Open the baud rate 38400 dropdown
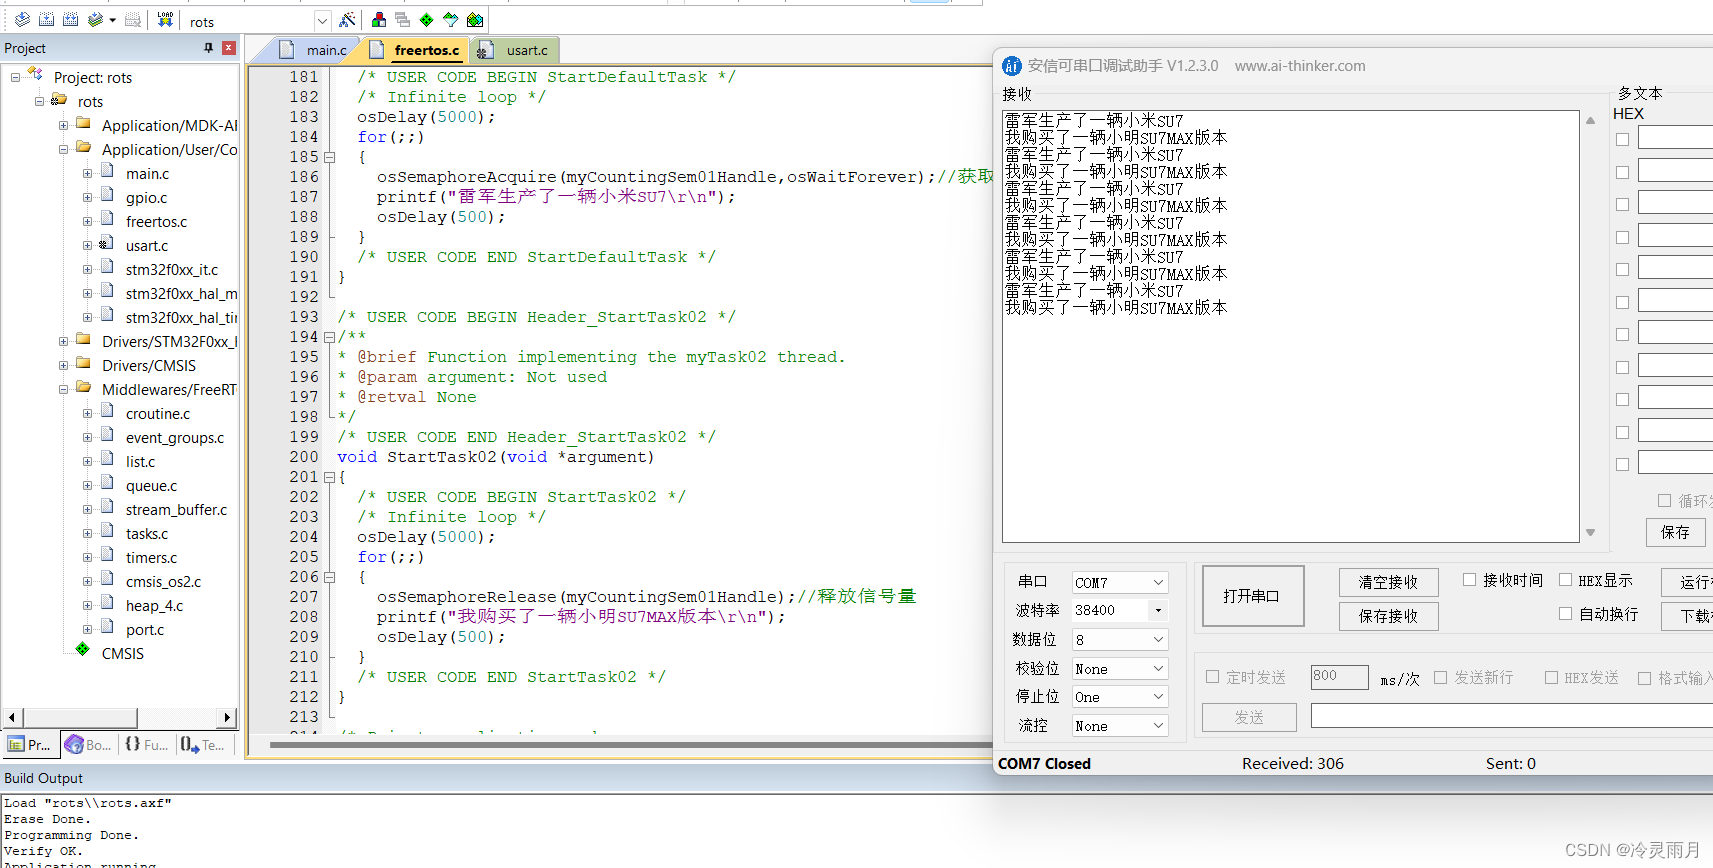 click(x=1120, y=610)
